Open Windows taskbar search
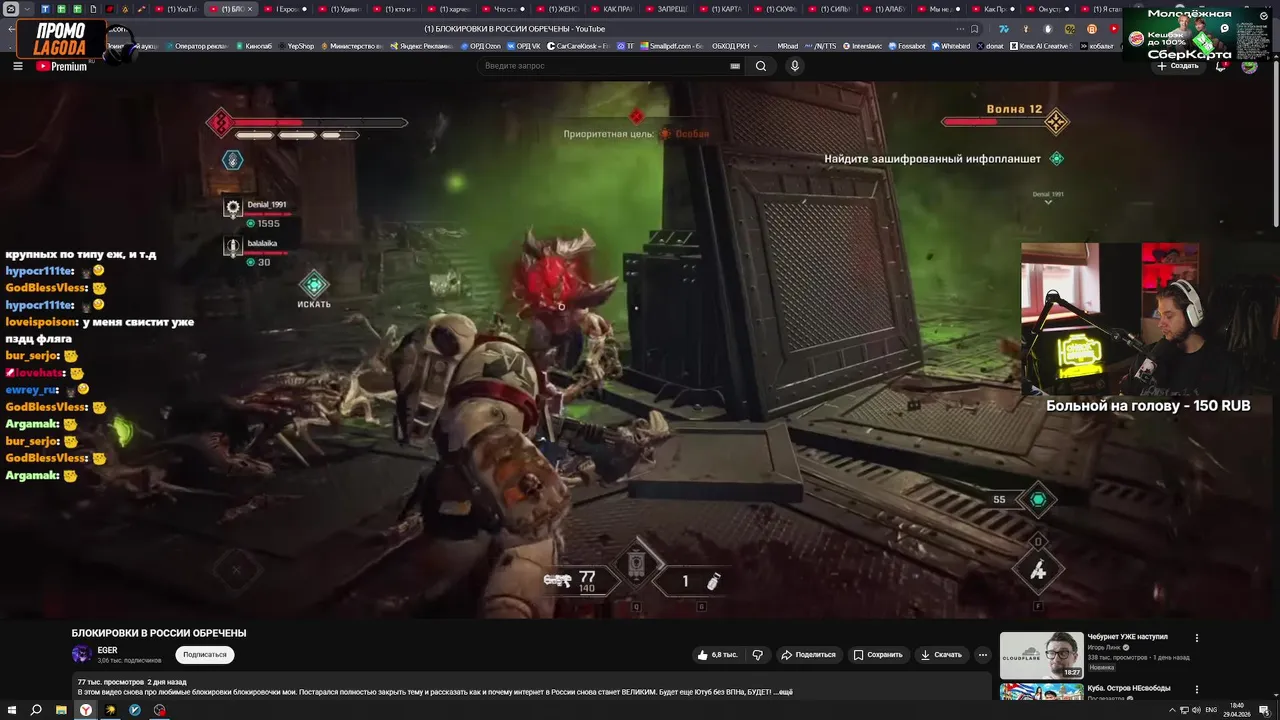The width and height of the screenshot is (1280, 720). [x=36, y=710]
